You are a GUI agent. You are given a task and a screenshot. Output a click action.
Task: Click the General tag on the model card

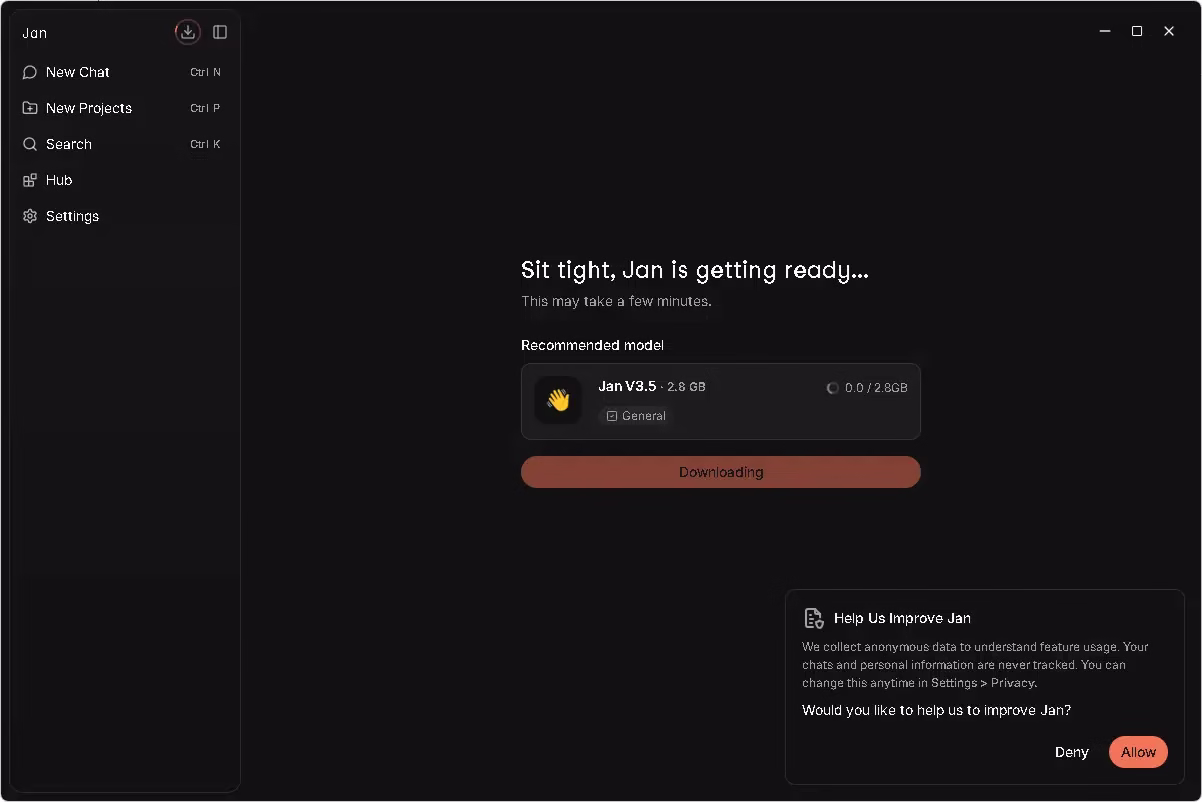click(x=636, y=416)
